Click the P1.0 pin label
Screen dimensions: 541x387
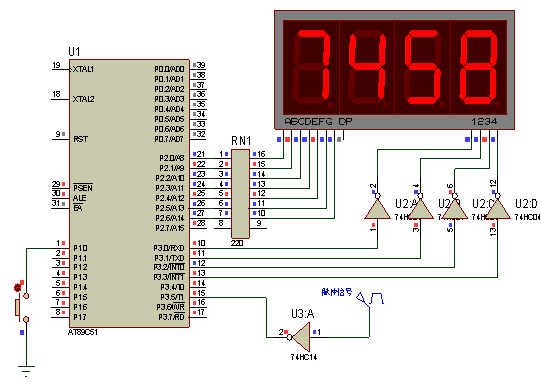[x=80, y=248]
